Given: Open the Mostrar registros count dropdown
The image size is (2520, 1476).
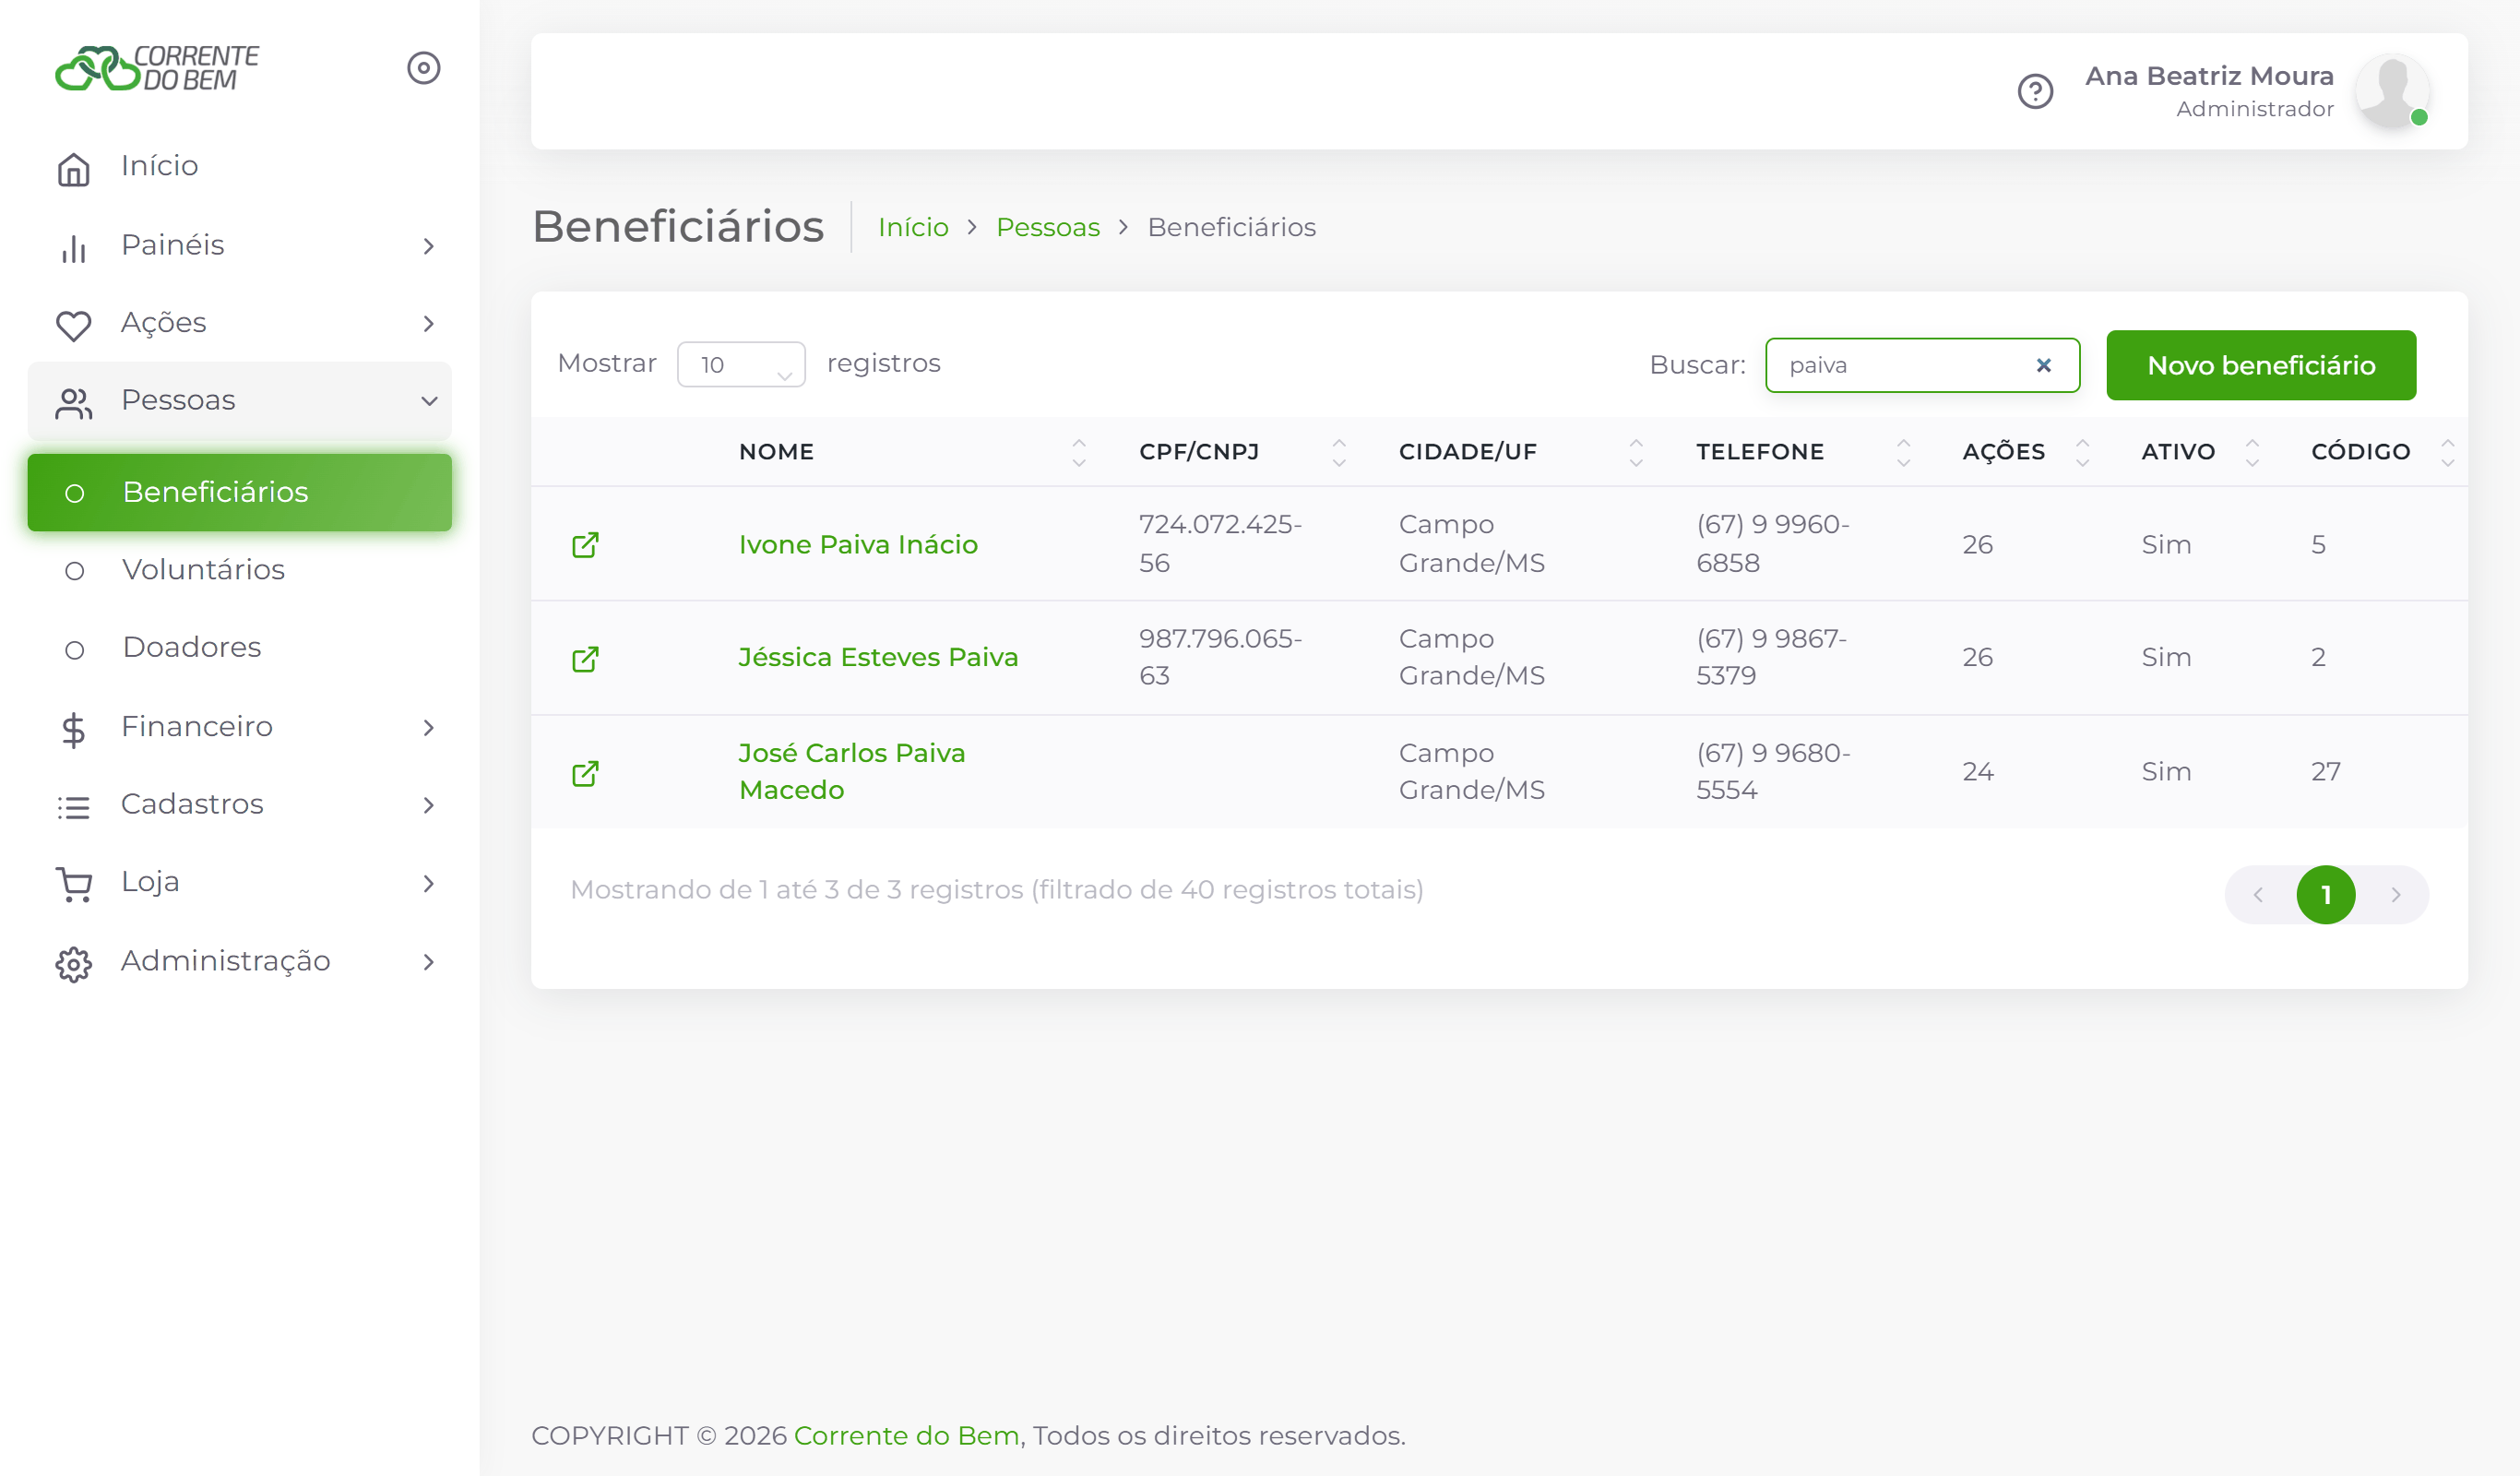Looking at the screenshot, I should point(741,364).
